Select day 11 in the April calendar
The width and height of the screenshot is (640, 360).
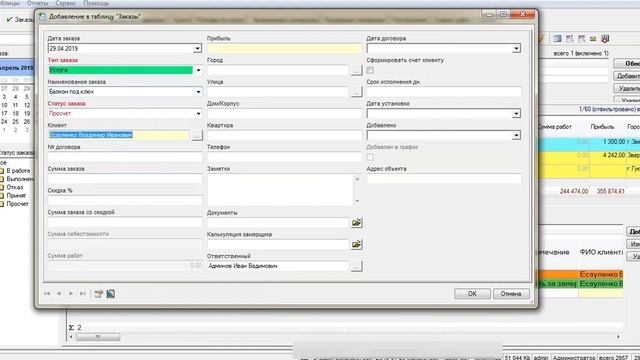pyautogui.click(x=16, y=105)
